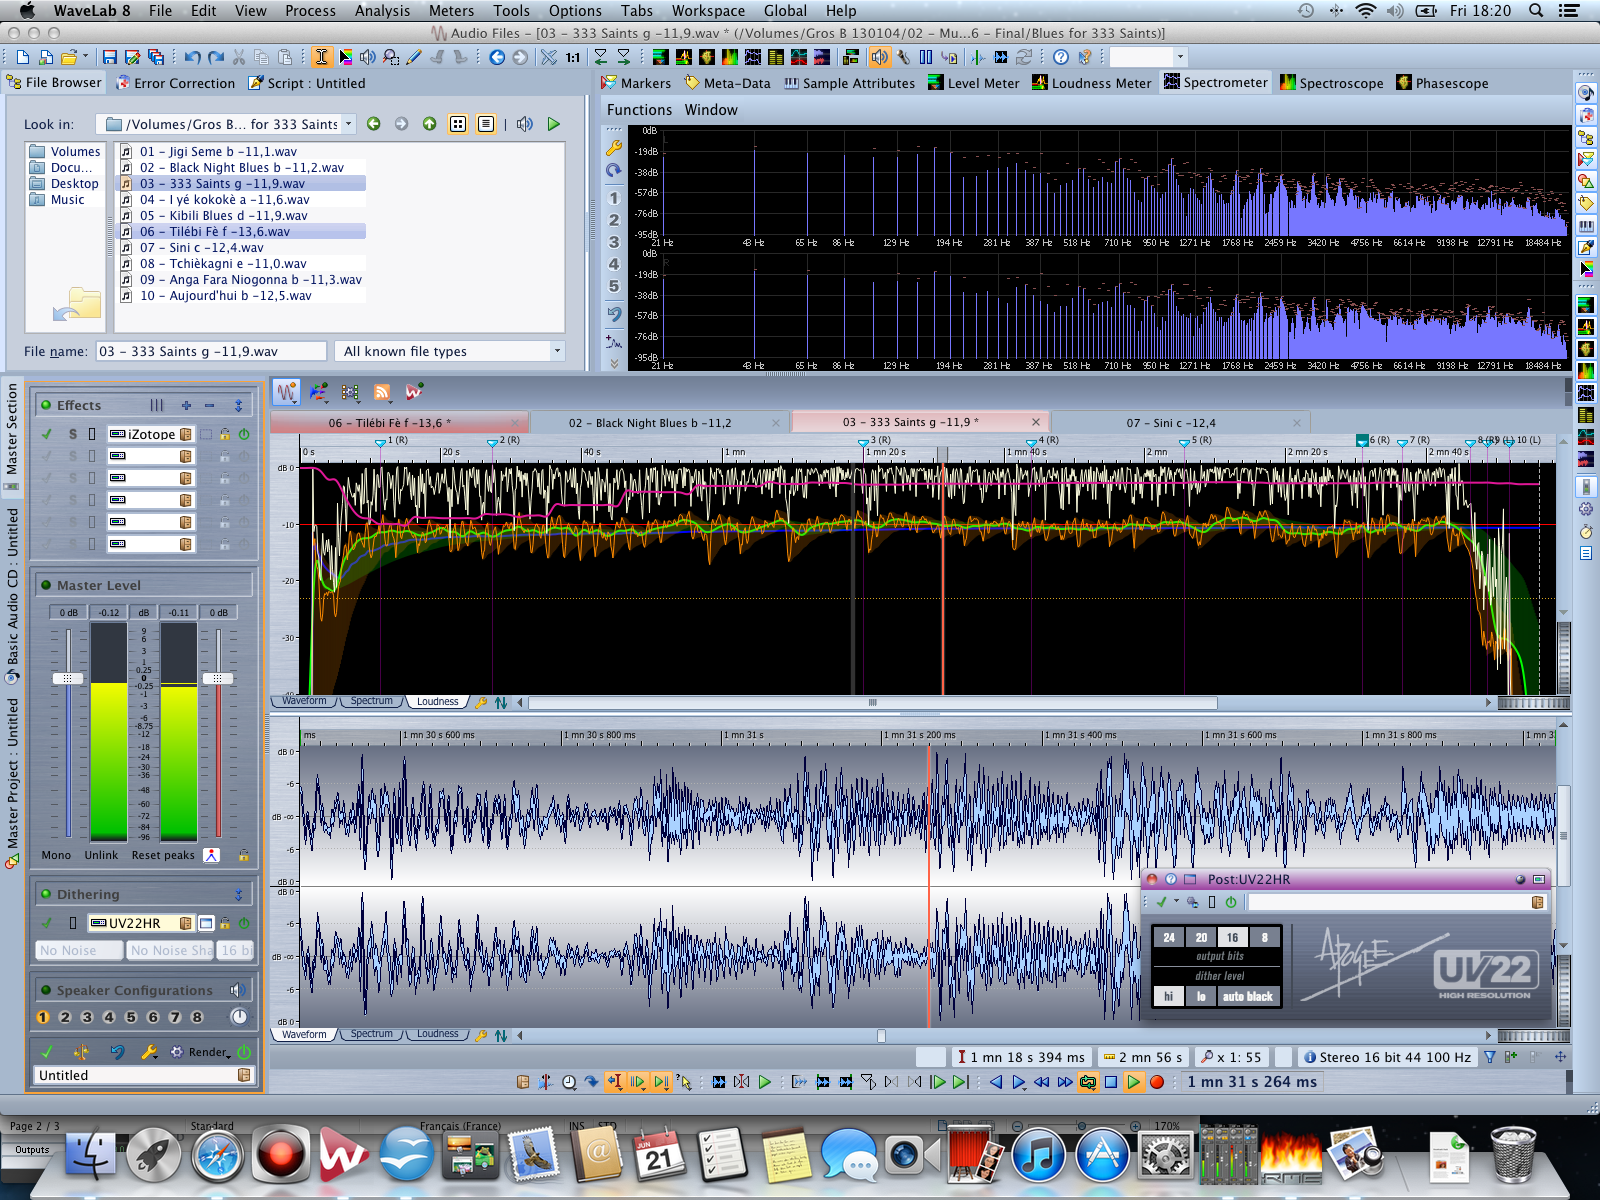Click the Bypass power icon for iZotope

click(244, 434)
